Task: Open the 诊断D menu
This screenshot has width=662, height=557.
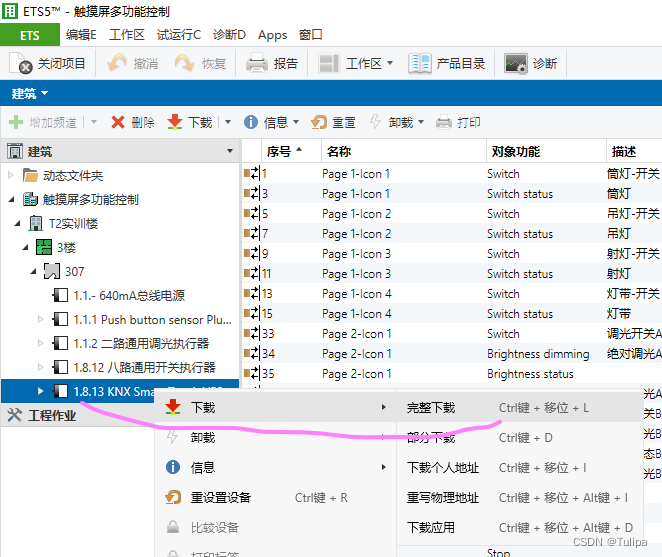Action: click(229, 35)
